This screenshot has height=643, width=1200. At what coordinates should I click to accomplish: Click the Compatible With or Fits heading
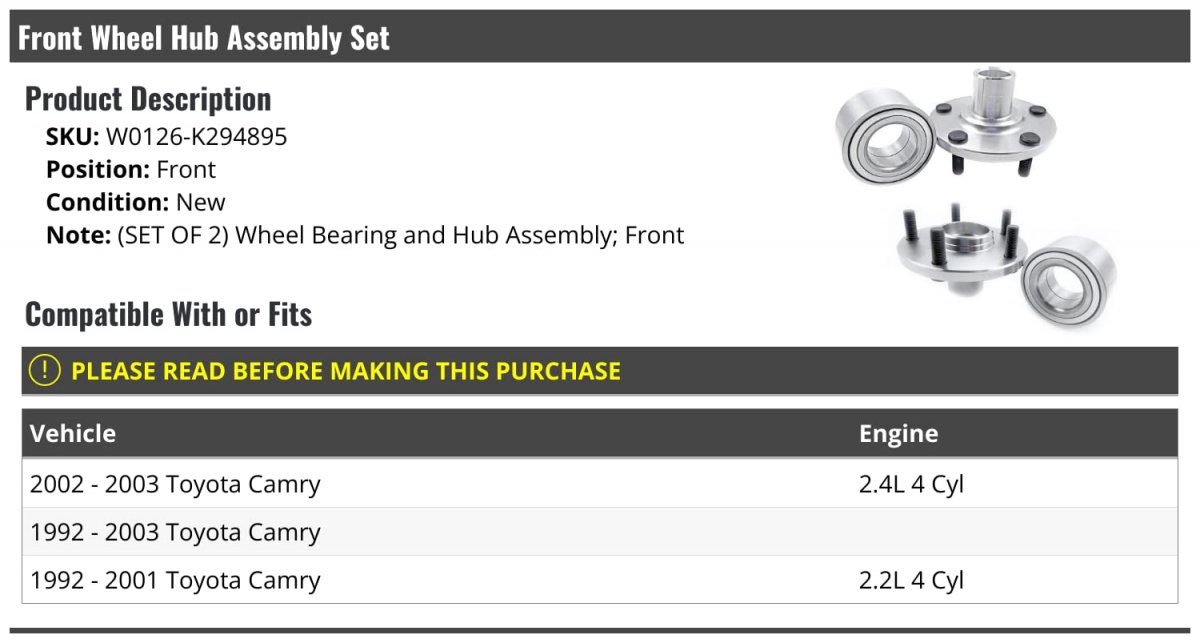168,314
